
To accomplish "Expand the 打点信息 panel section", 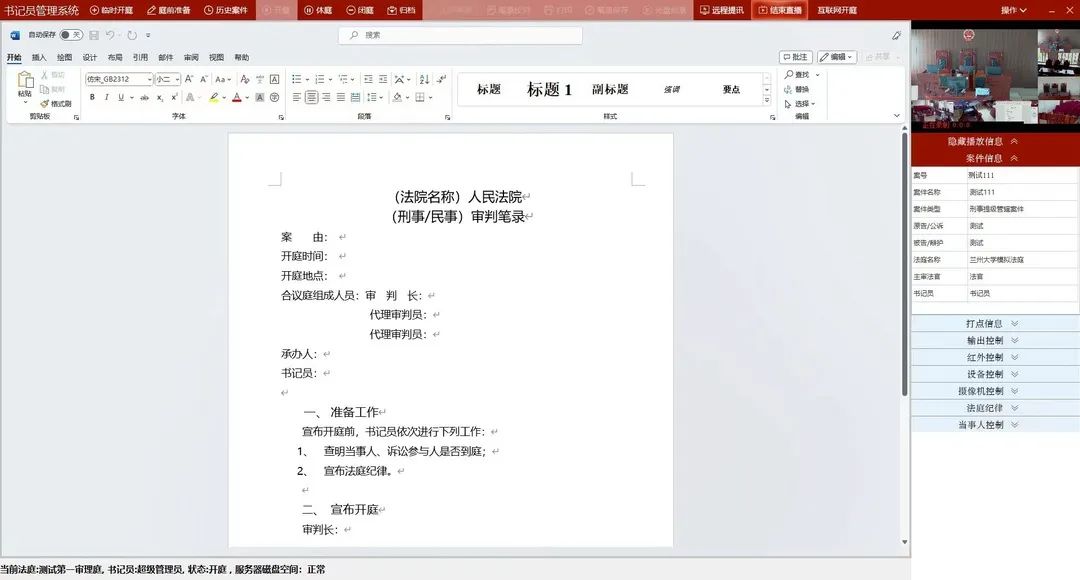I will click(x=991, y=324).
